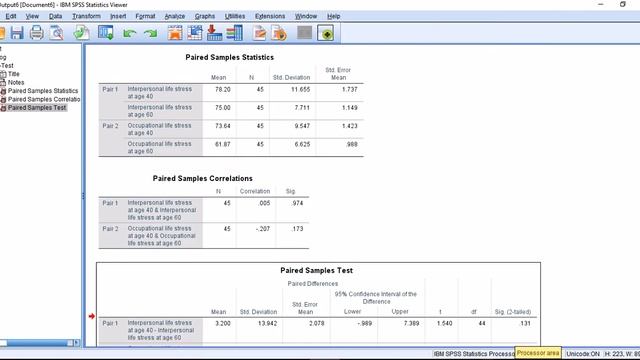This screenshot has height=360, width=640.
Task: Click the H: 223 dimensions status entry
Action: click(622, 354)
